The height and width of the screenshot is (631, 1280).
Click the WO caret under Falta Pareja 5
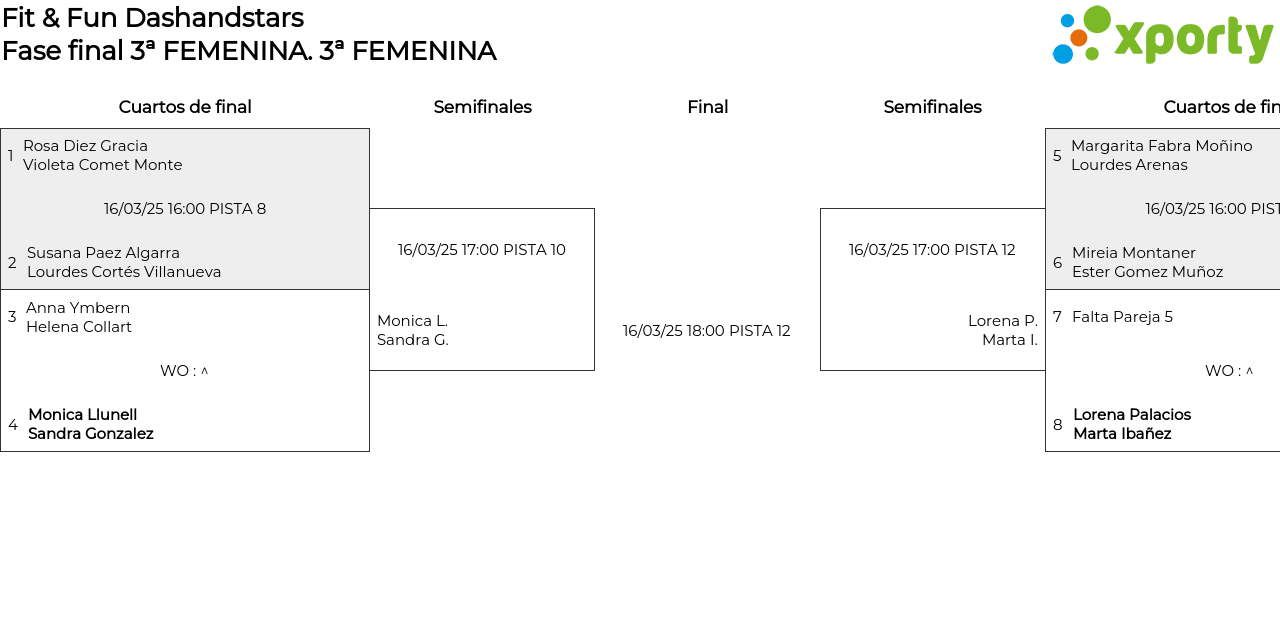pyautogui.click(x=1249, y=371)
